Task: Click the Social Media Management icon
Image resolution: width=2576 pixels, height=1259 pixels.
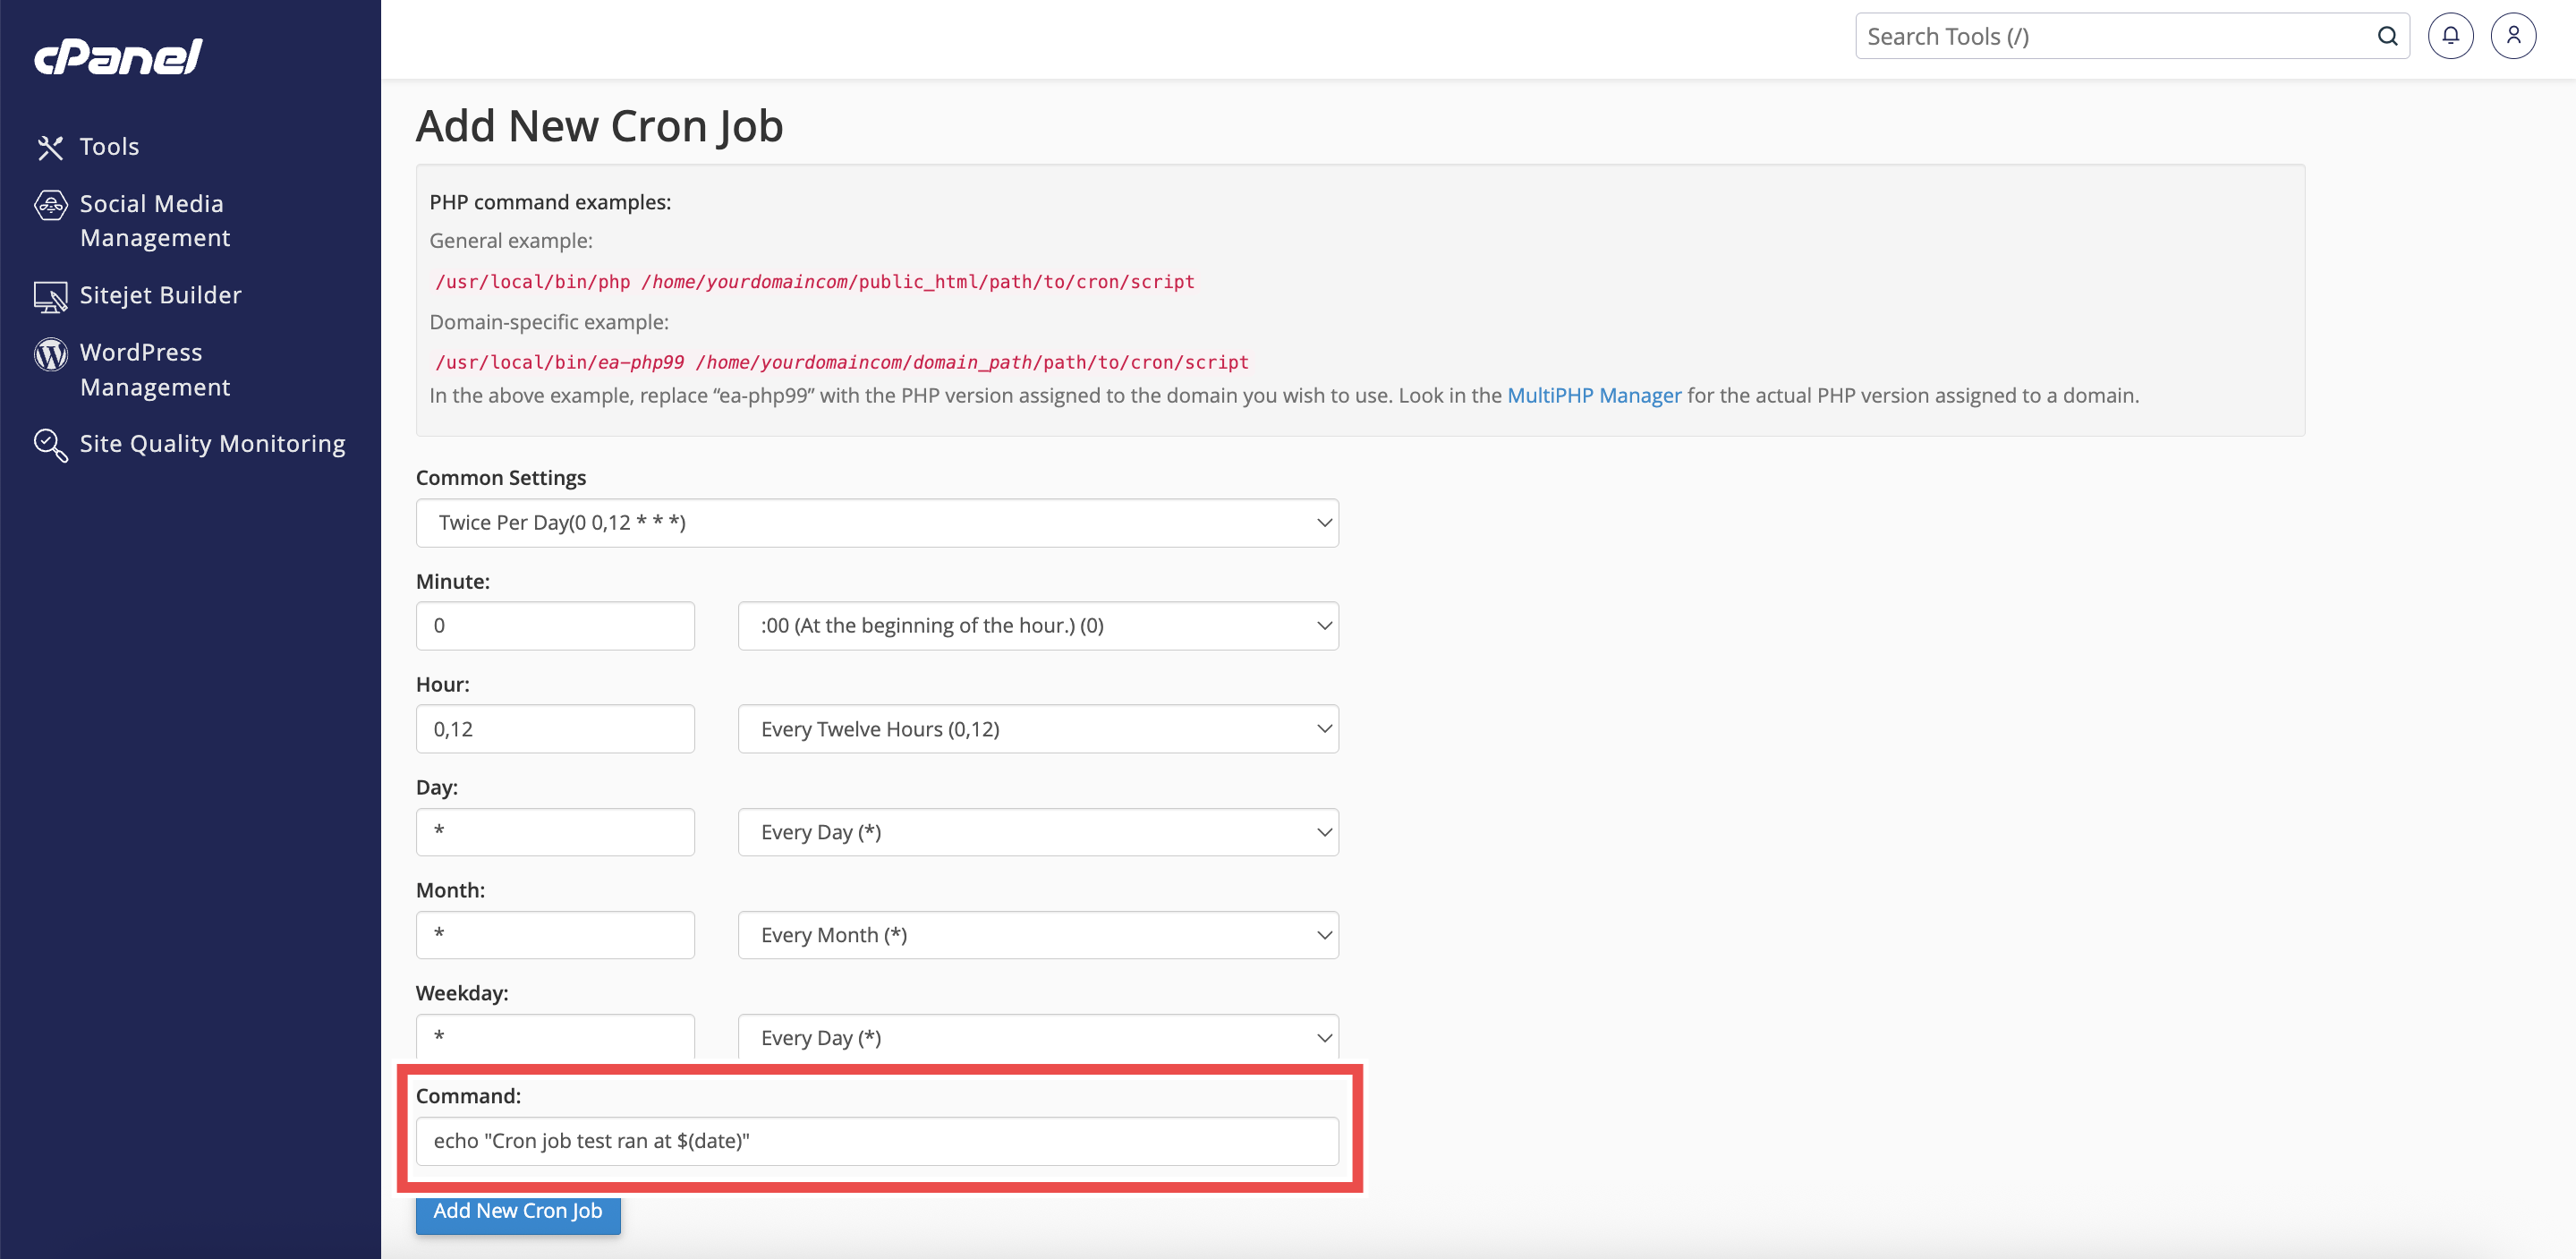Action: coord(51,205)
